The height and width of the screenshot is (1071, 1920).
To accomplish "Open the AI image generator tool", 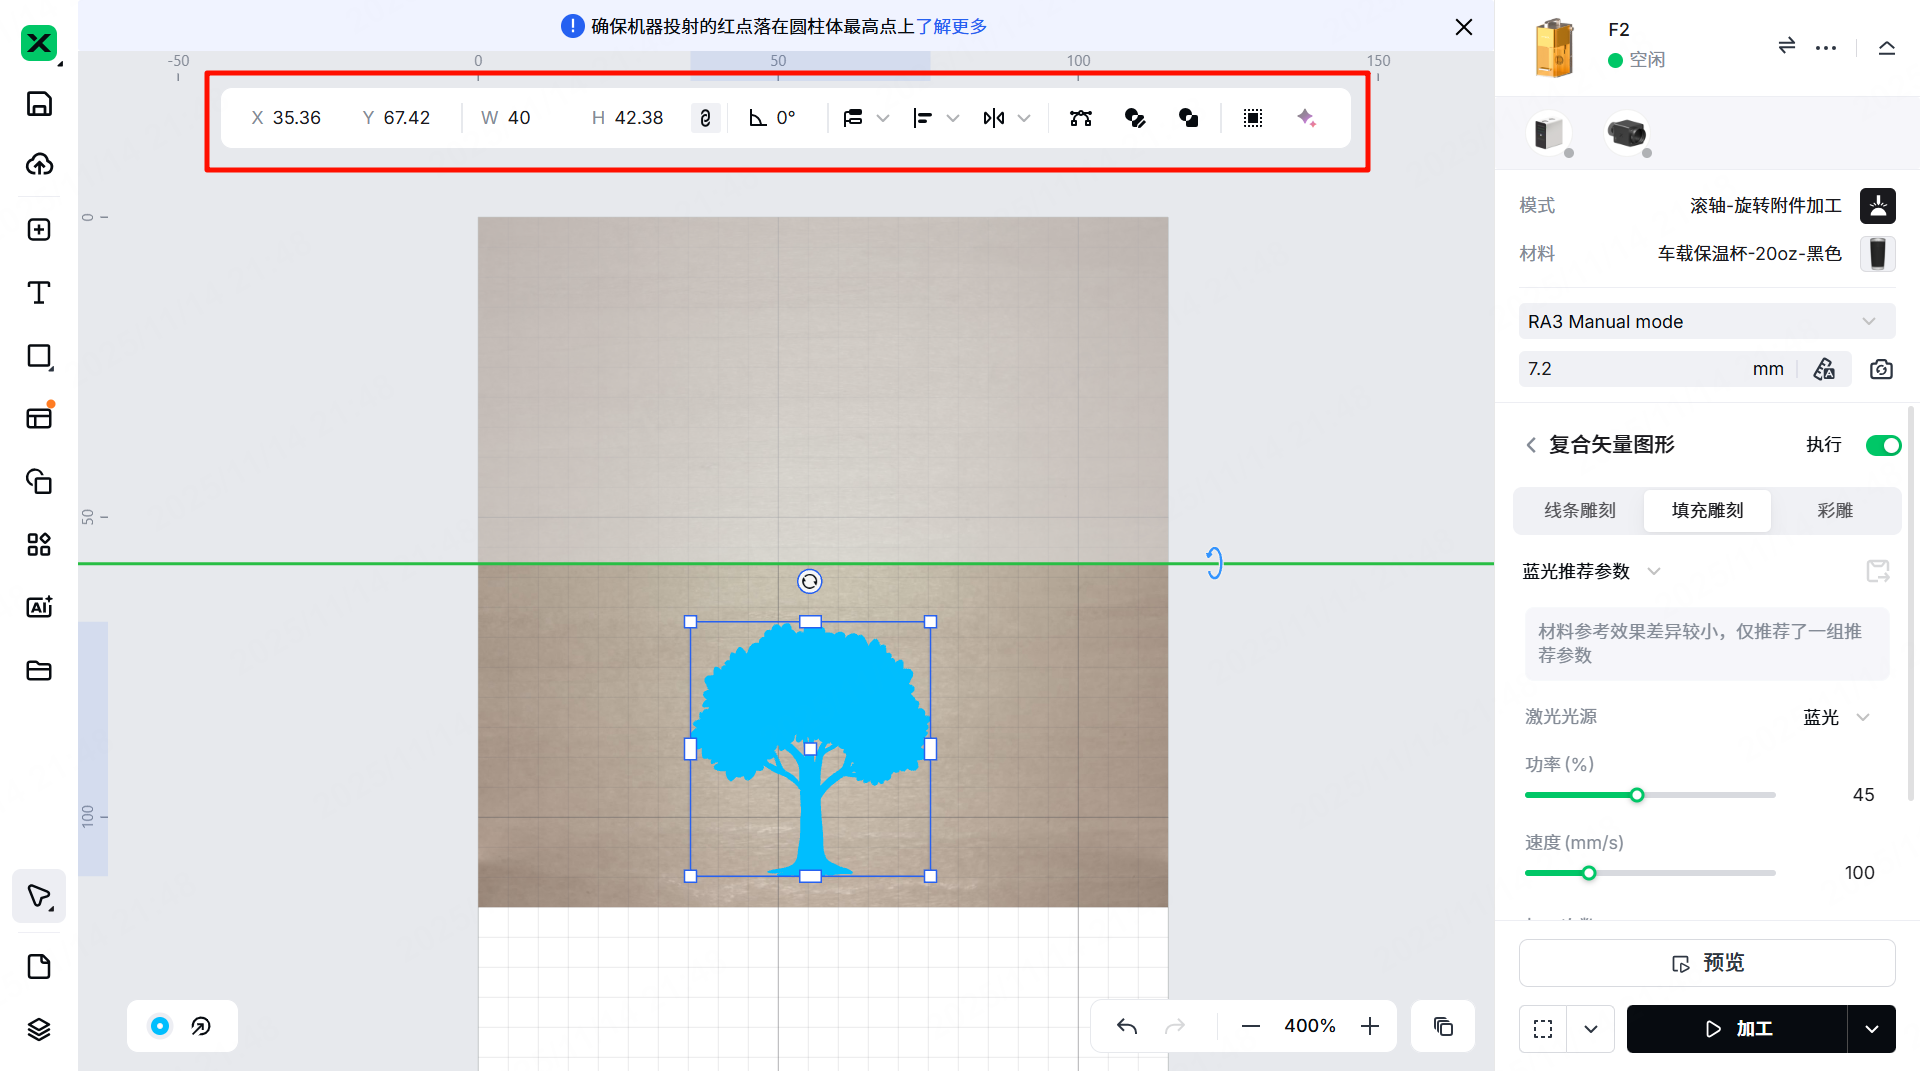I will (x=39, y=607).
